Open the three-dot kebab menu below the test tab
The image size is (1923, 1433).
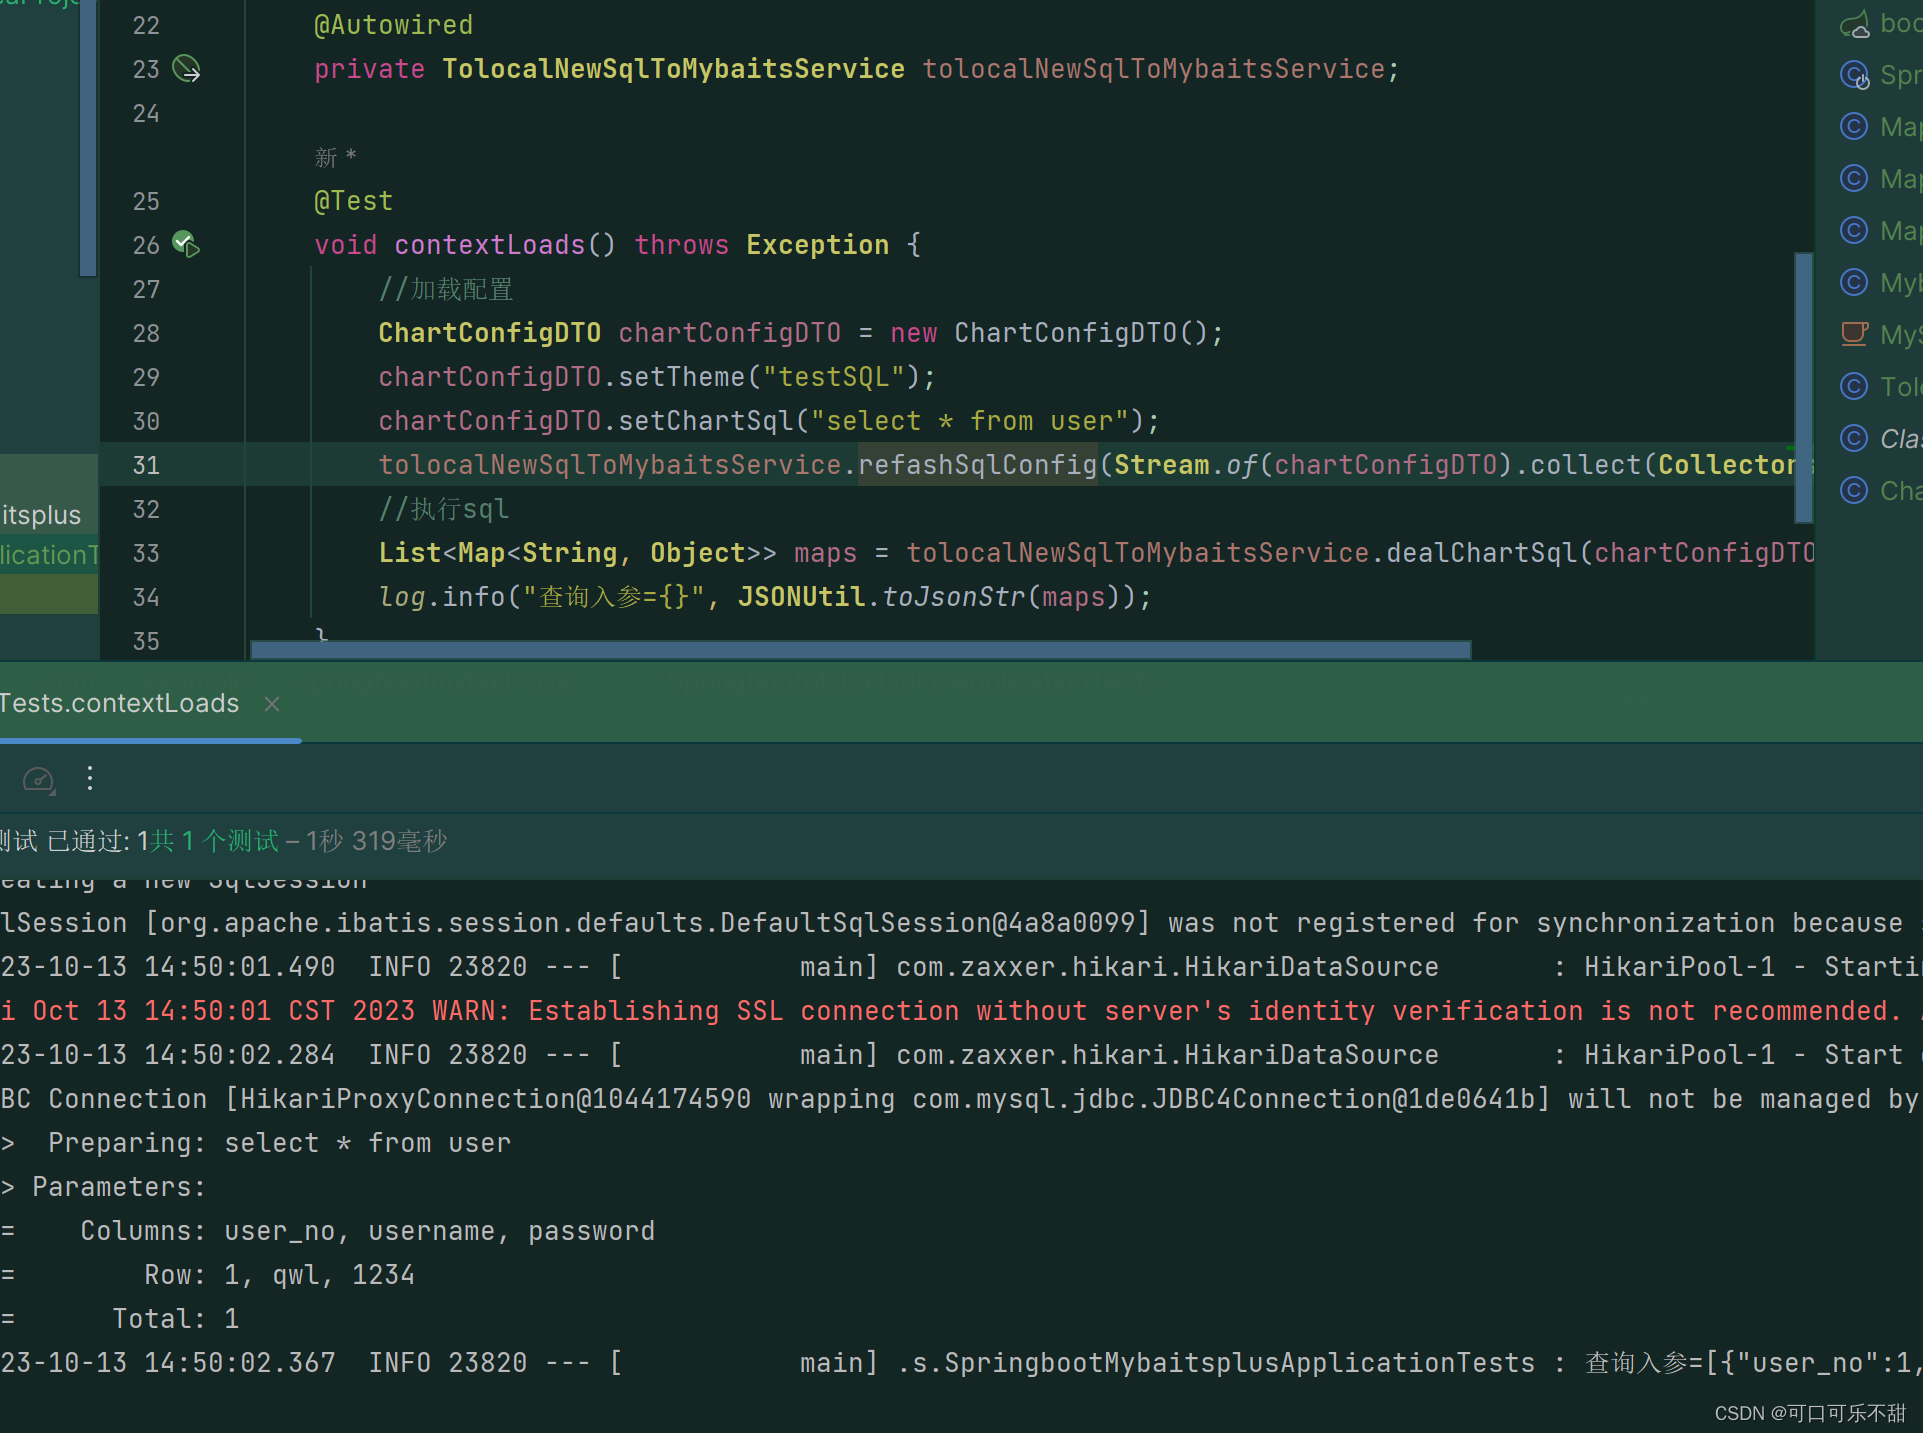click(x=90, y=779)
